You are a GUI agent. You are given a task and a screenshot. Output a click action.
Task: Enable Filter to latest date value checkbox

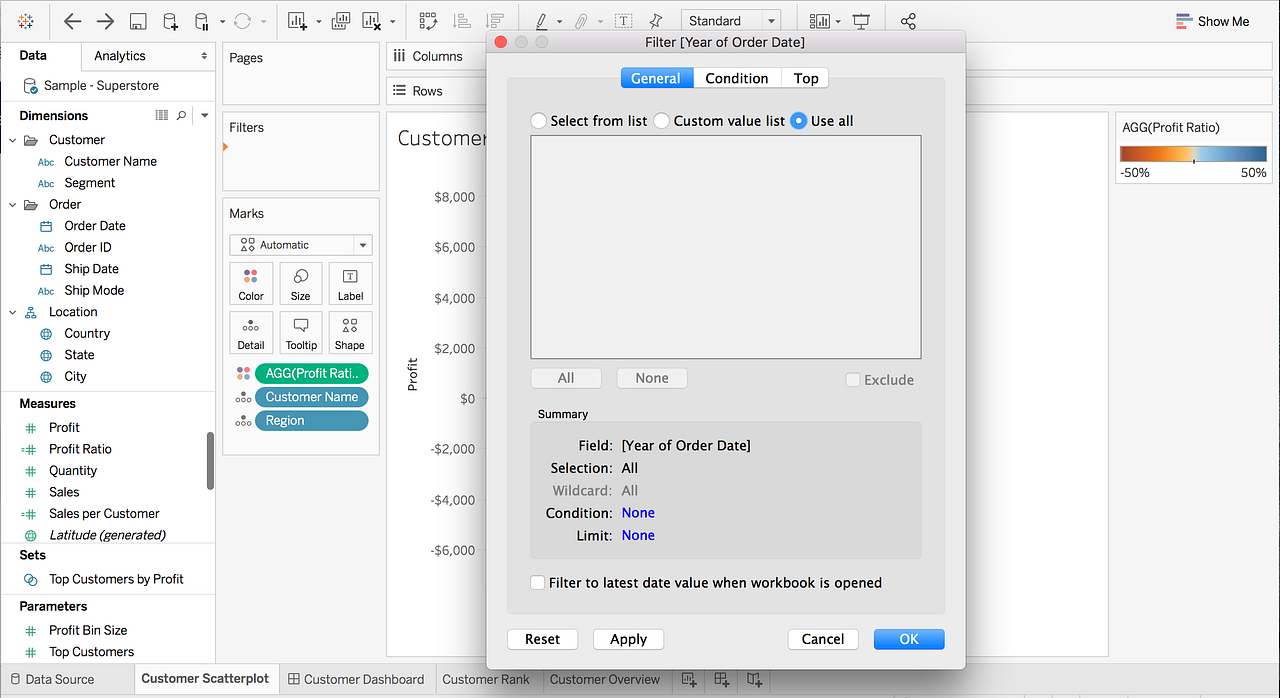click(x=538, y=582)
